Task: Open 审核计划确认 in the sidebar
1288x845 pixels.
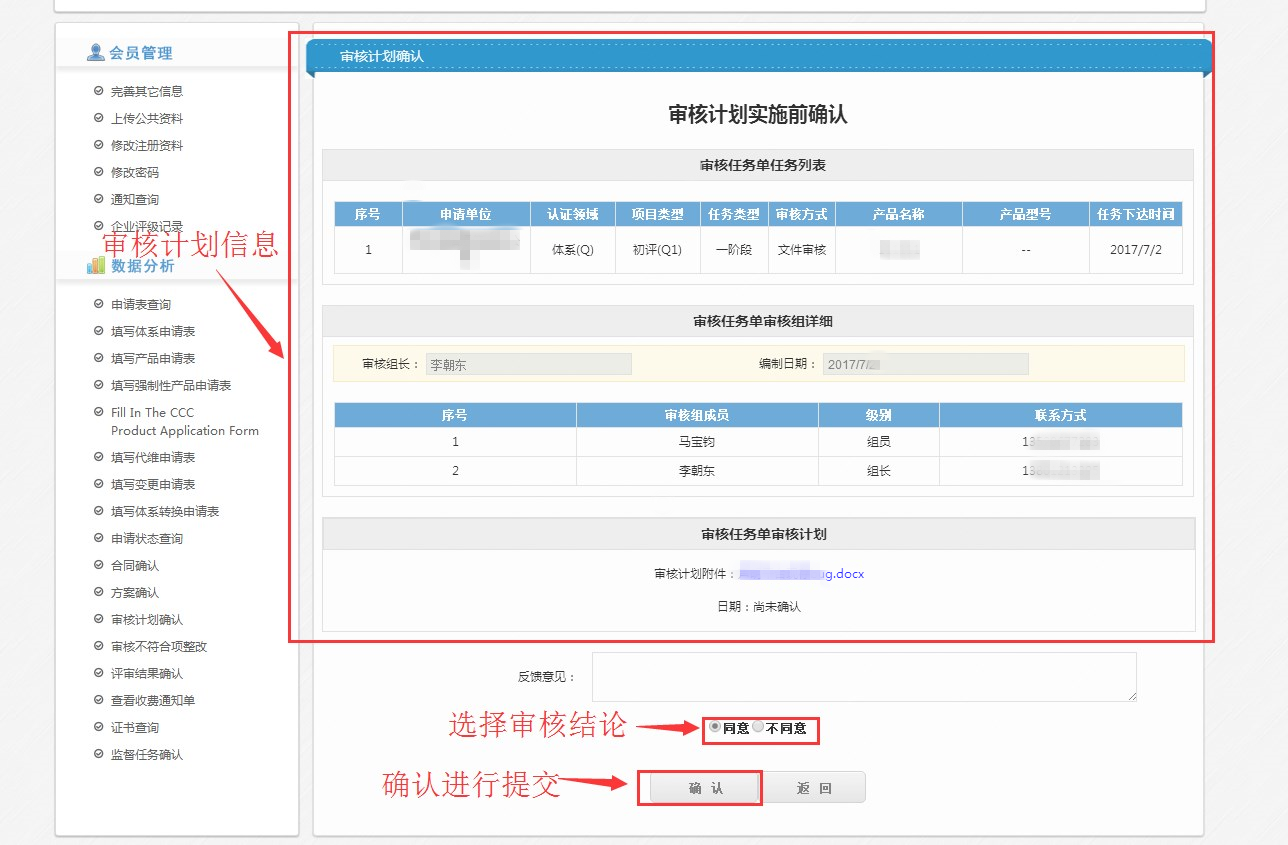Action: [x=146, y=620]
